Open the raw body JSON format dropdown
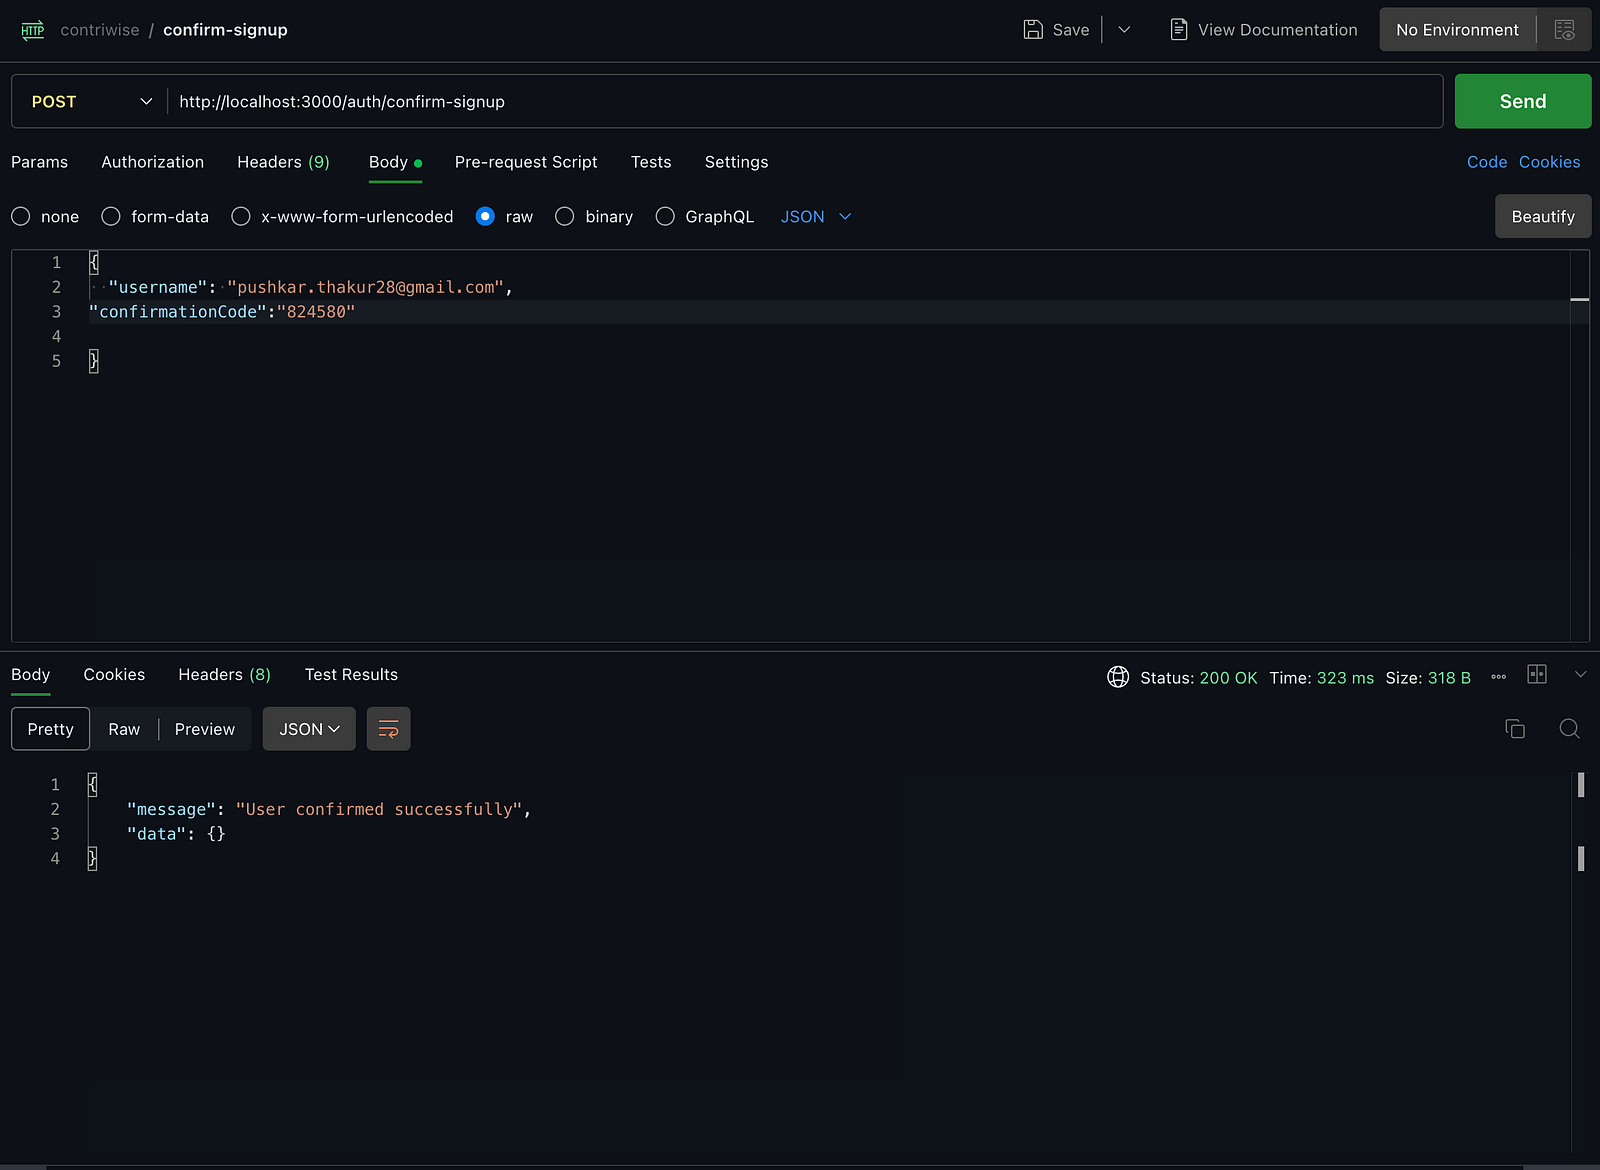The height and width of the screenshot is (1170, 1600). pyautogui.click(x=816, y=216)
